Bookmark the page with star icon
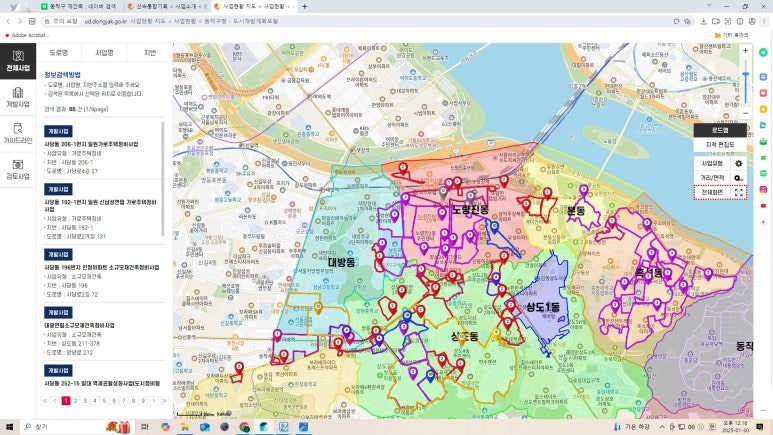The width and height of the screenshot is (773, 435). (x=687, y=21)
